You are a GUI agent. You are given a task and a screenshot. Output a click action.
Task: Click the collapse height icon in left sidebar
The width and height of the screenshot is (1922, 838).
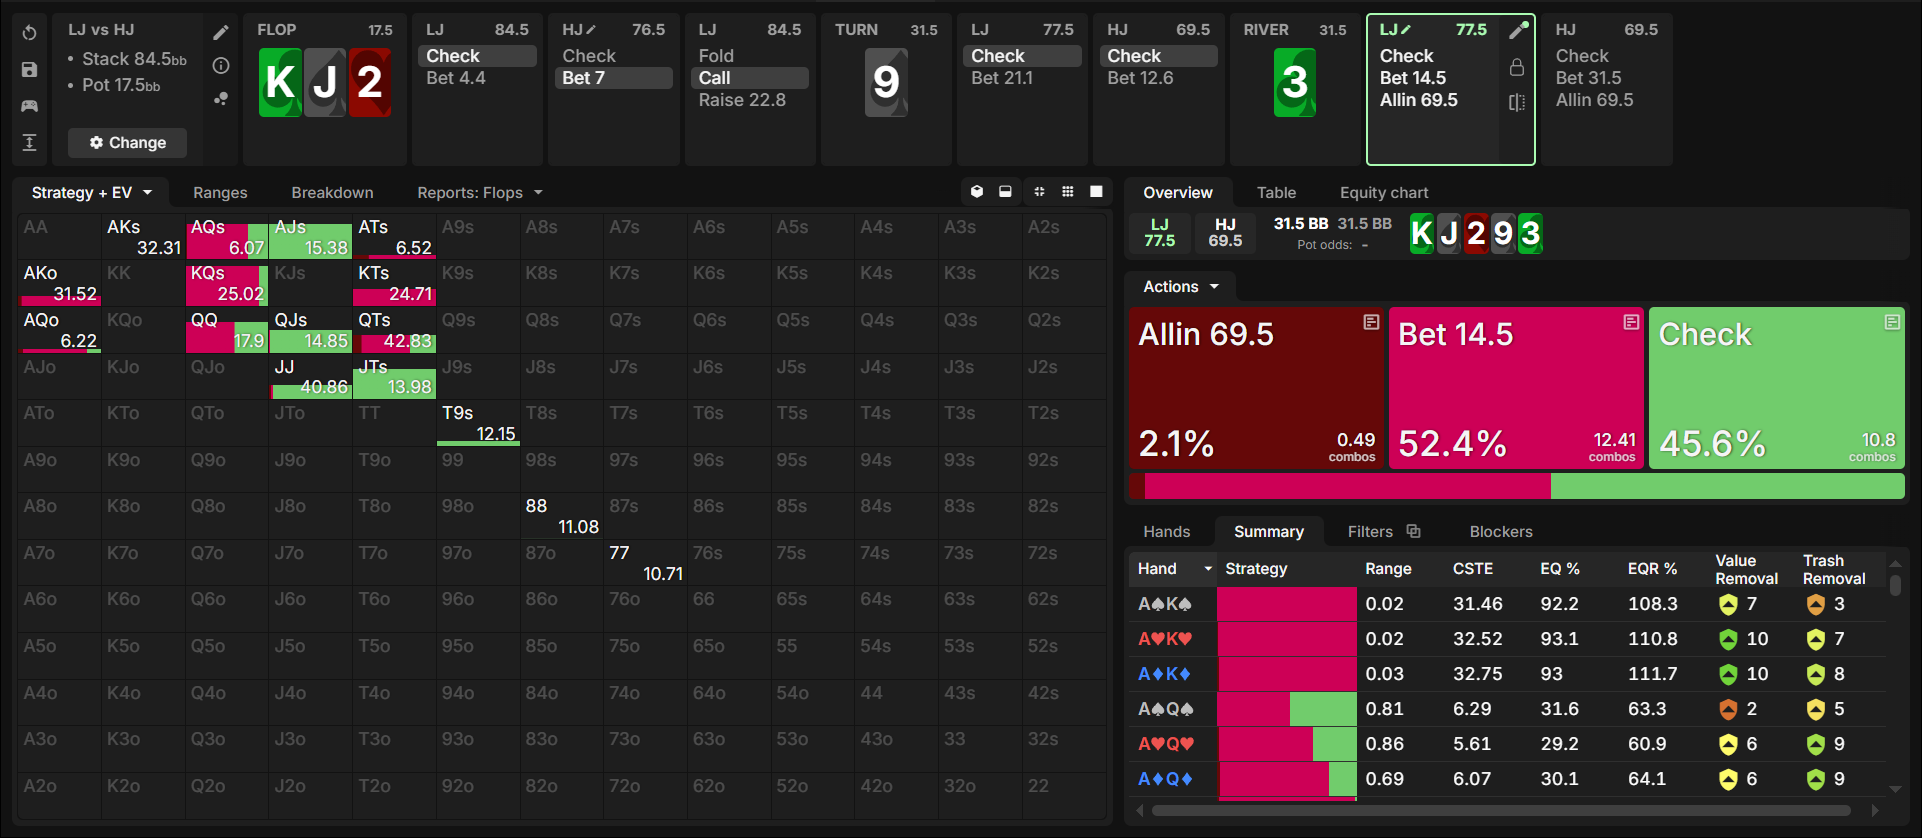[30, 142]
